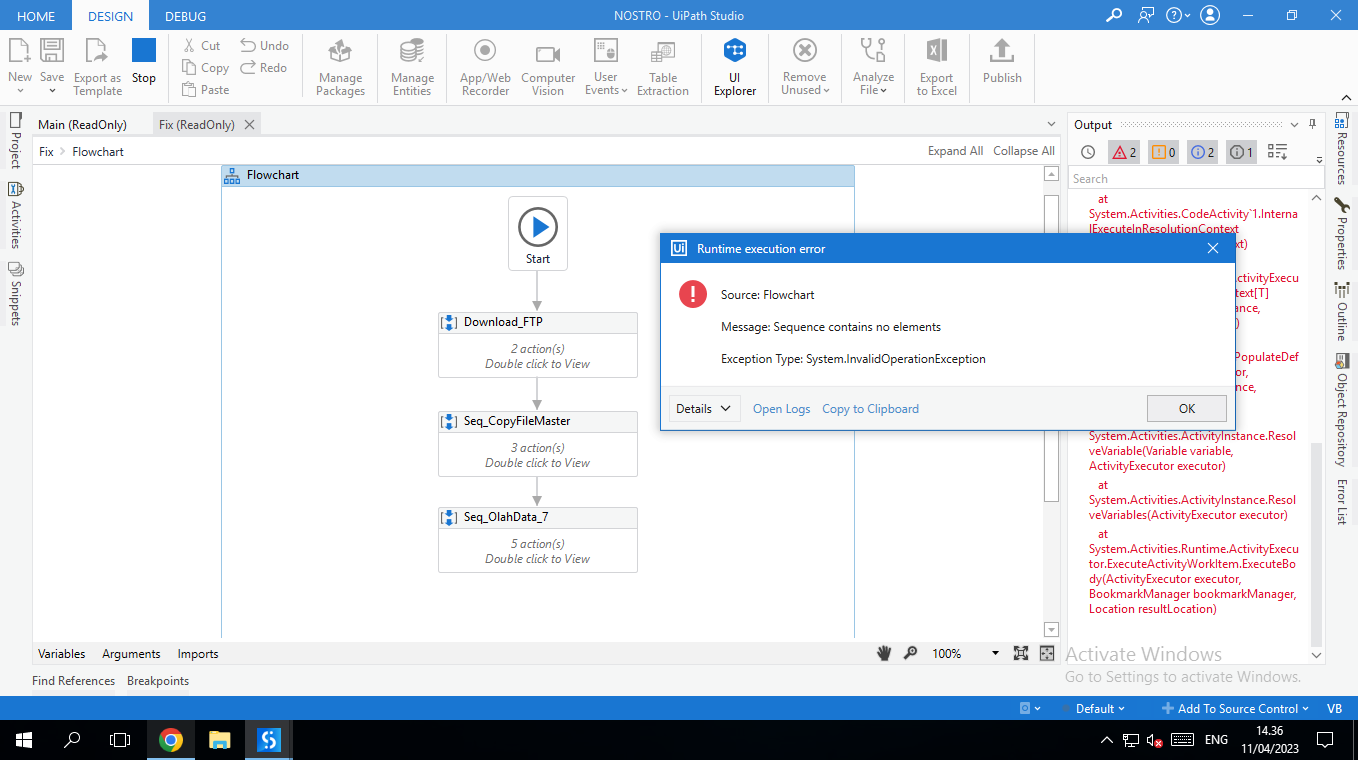Click the zoom magnifier icon in designer
Viewport: 1358px width, 760px height.
point(910,653)
